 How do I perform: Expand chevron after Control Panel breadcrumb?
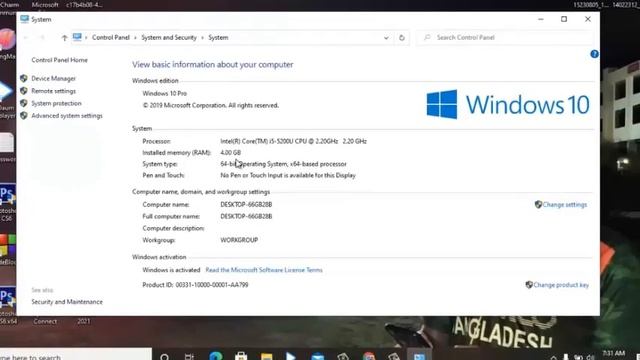pos(136,38)
